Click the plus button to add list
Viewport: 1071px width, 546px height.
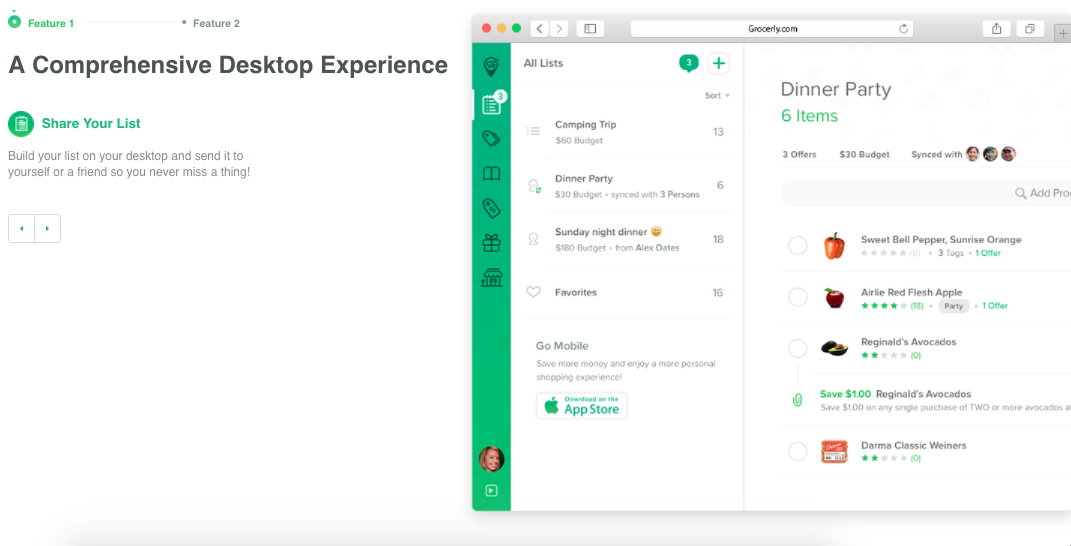click(719, 64)
